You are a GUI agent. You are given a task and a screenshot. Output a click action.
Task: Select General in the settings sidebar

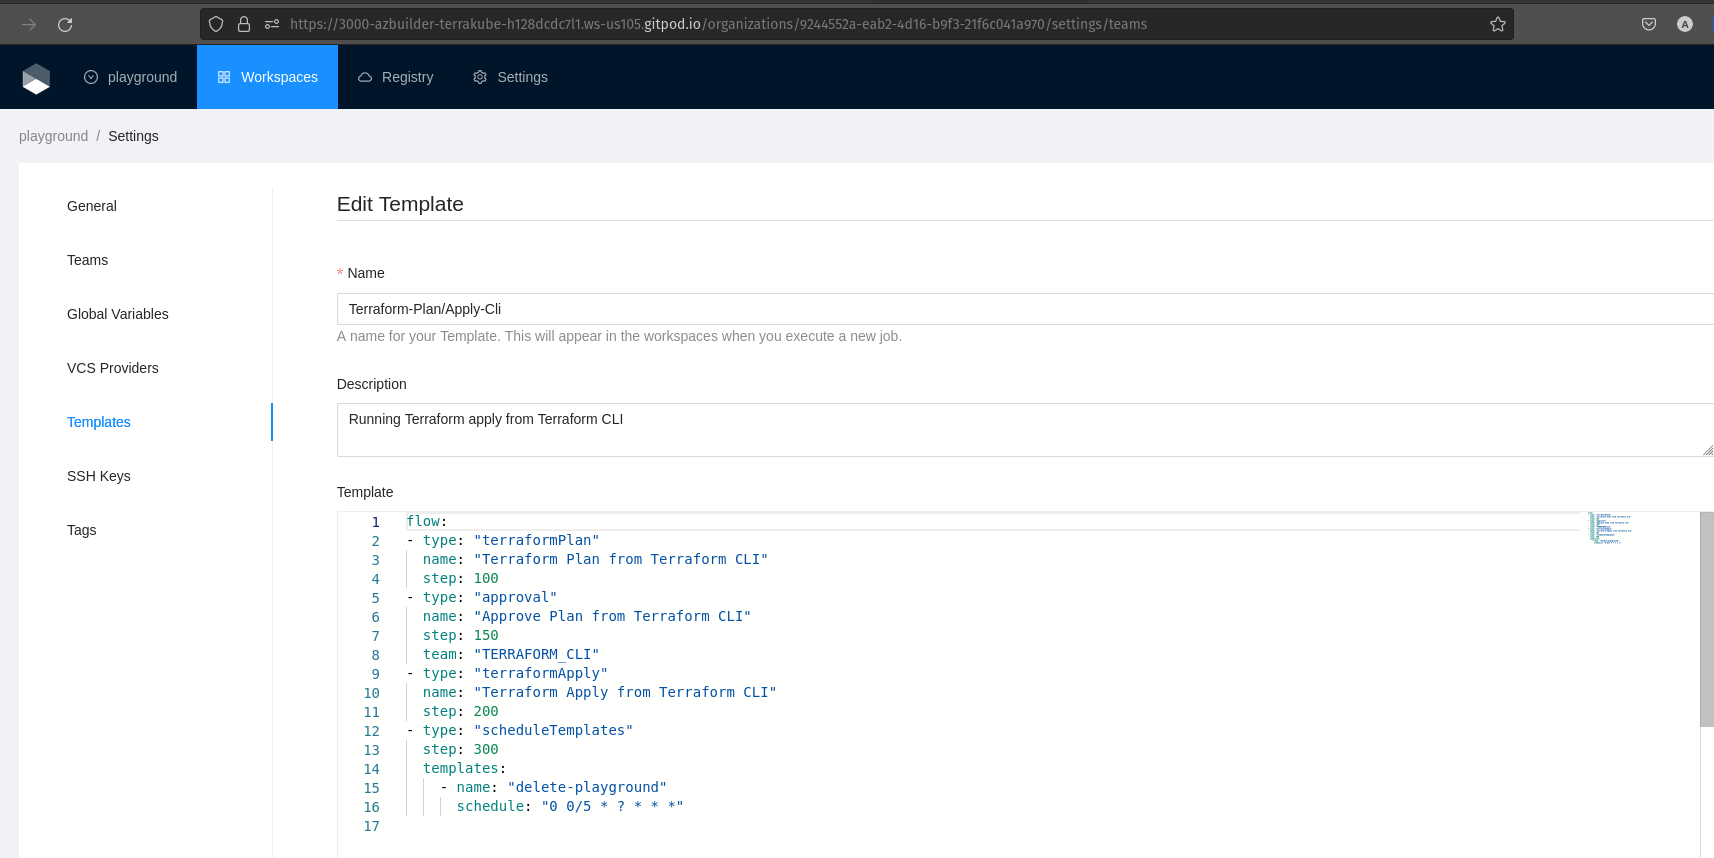pos(92,206)
